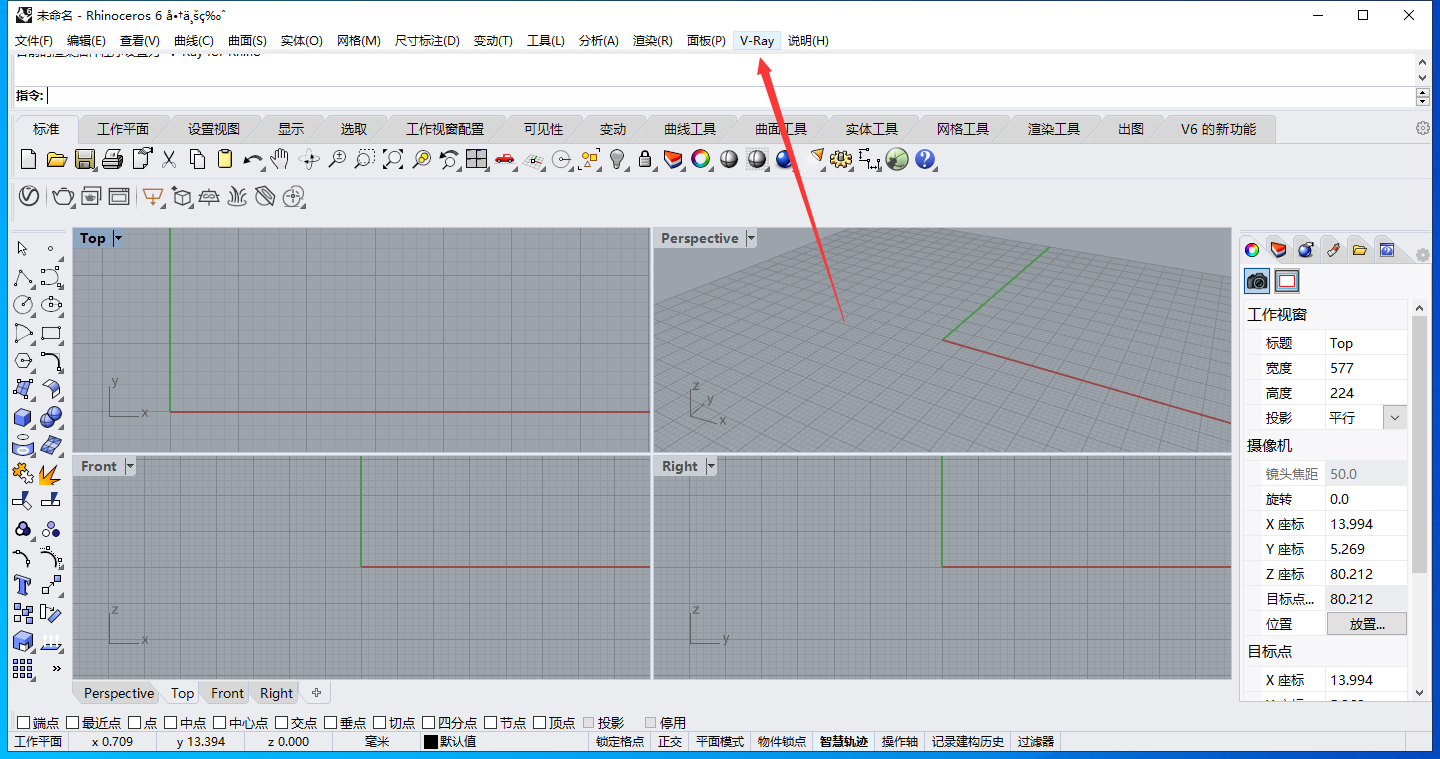This screenshot has height=759, width=1440.
Task: Click the blue help question icon
Action: pyautogui.click(x=925, y=158)
